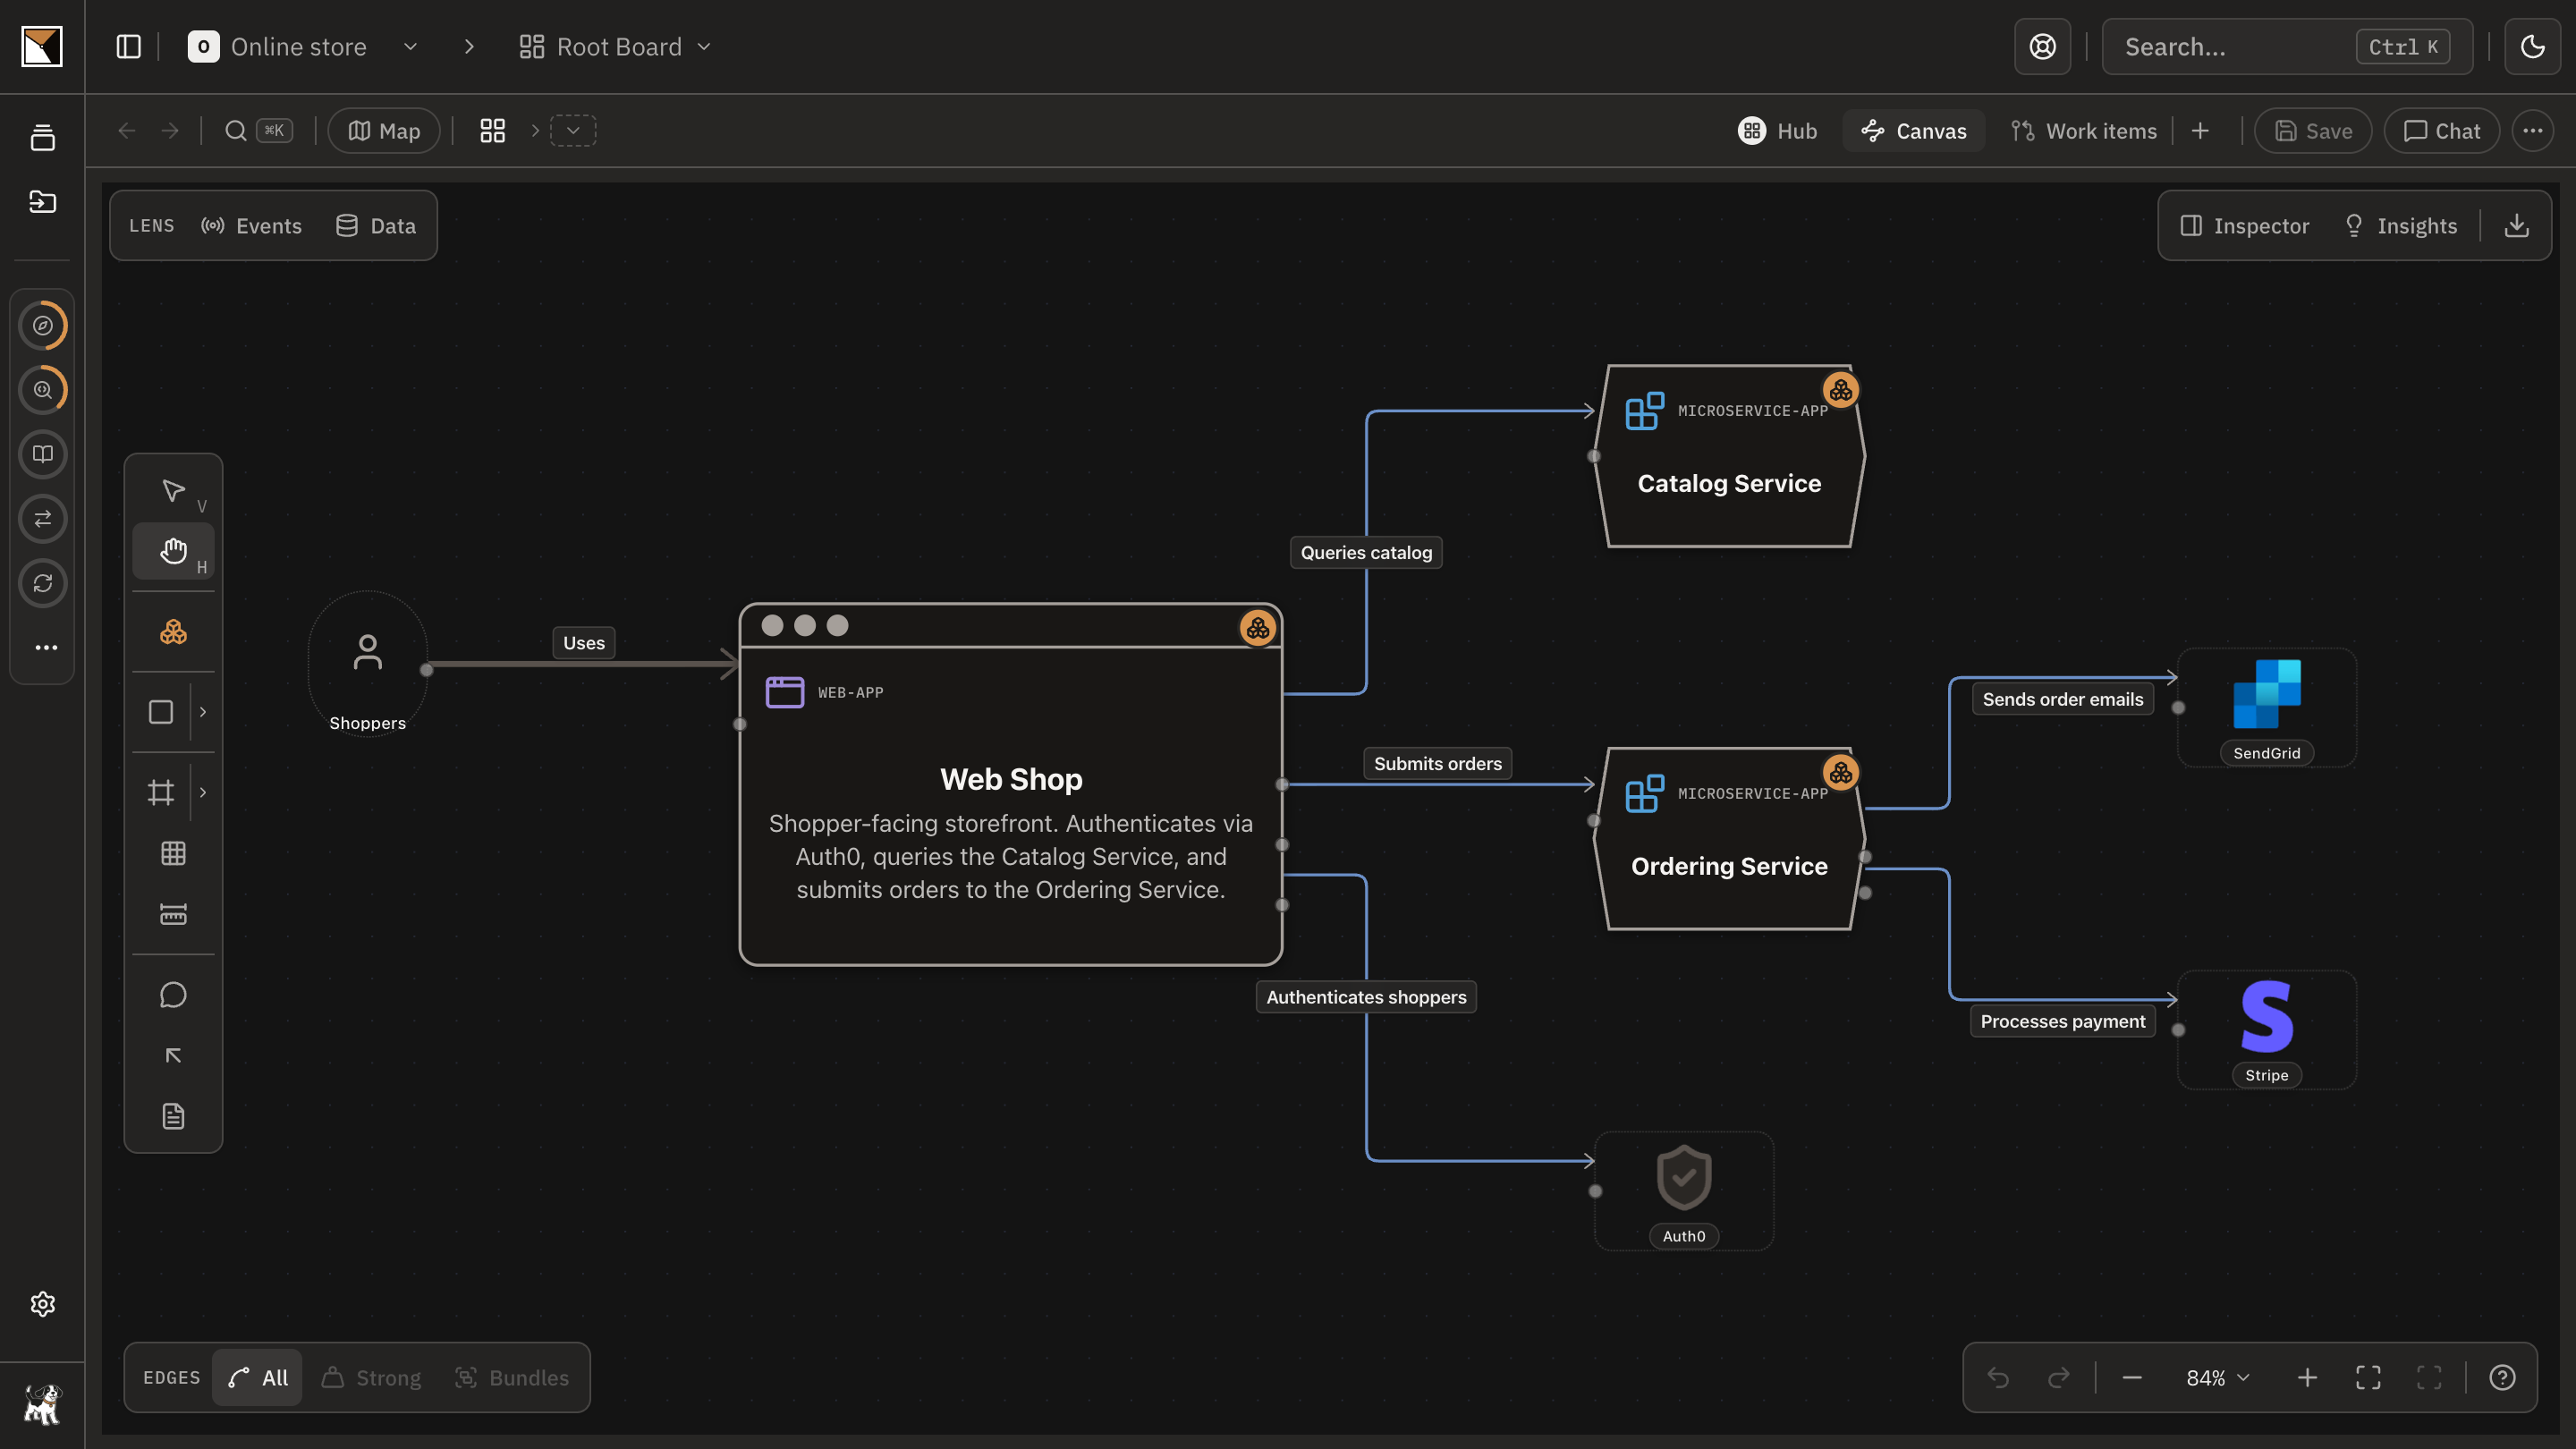Viewport: 2576px width, 1449px height.
Task: Click the import arrow icon in left rail
Action: pyautogui.click(x=42, y=201)
